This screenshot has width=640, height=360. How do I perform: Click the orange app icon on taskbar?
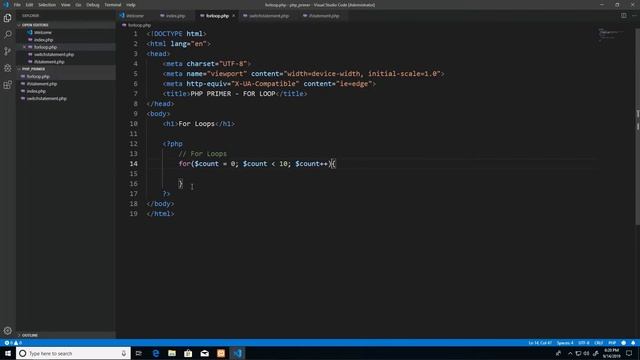221,353
